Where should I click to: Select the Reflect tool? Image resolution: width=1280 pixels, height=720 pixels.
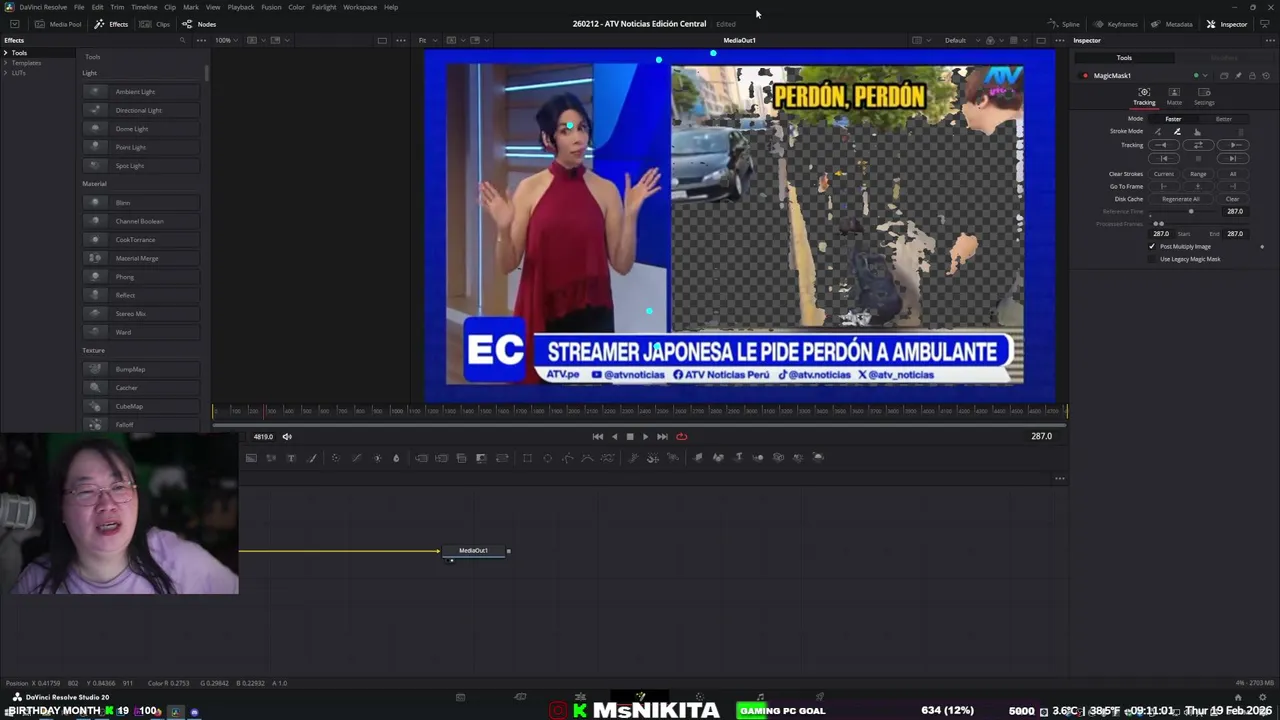(141, 295)
